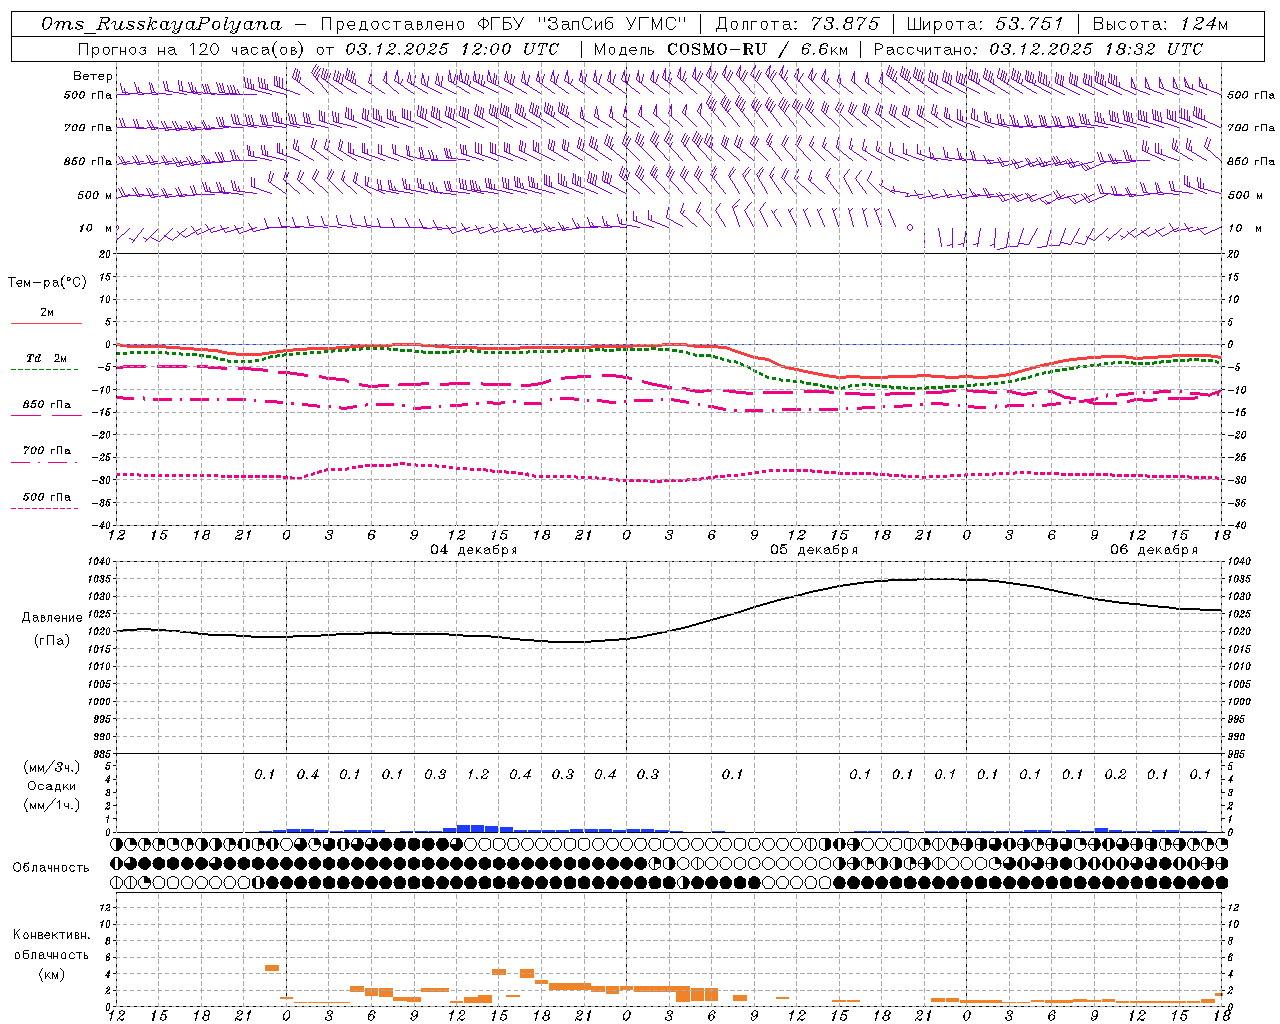This screenshot has width=1280, height=1024.
Task: Click the Ветер panel label
Action: (92, 76)
